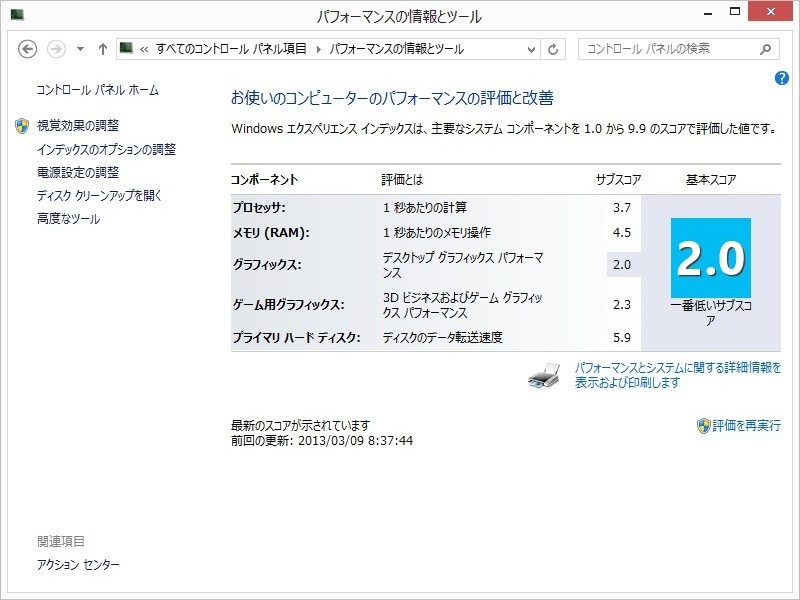Open the recent locations dropdown arrow
Image resolution: width=800 pixels, height=600 pixels.
80,49
